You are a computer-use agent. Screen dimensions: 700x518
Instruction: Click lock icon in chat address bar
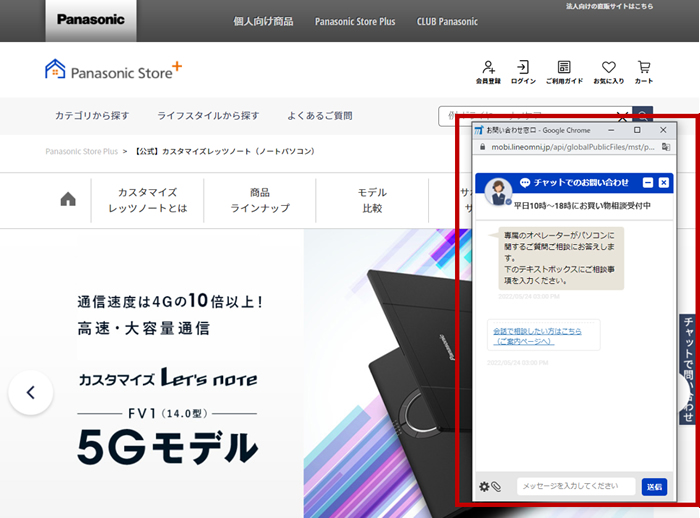coord(482,147)
